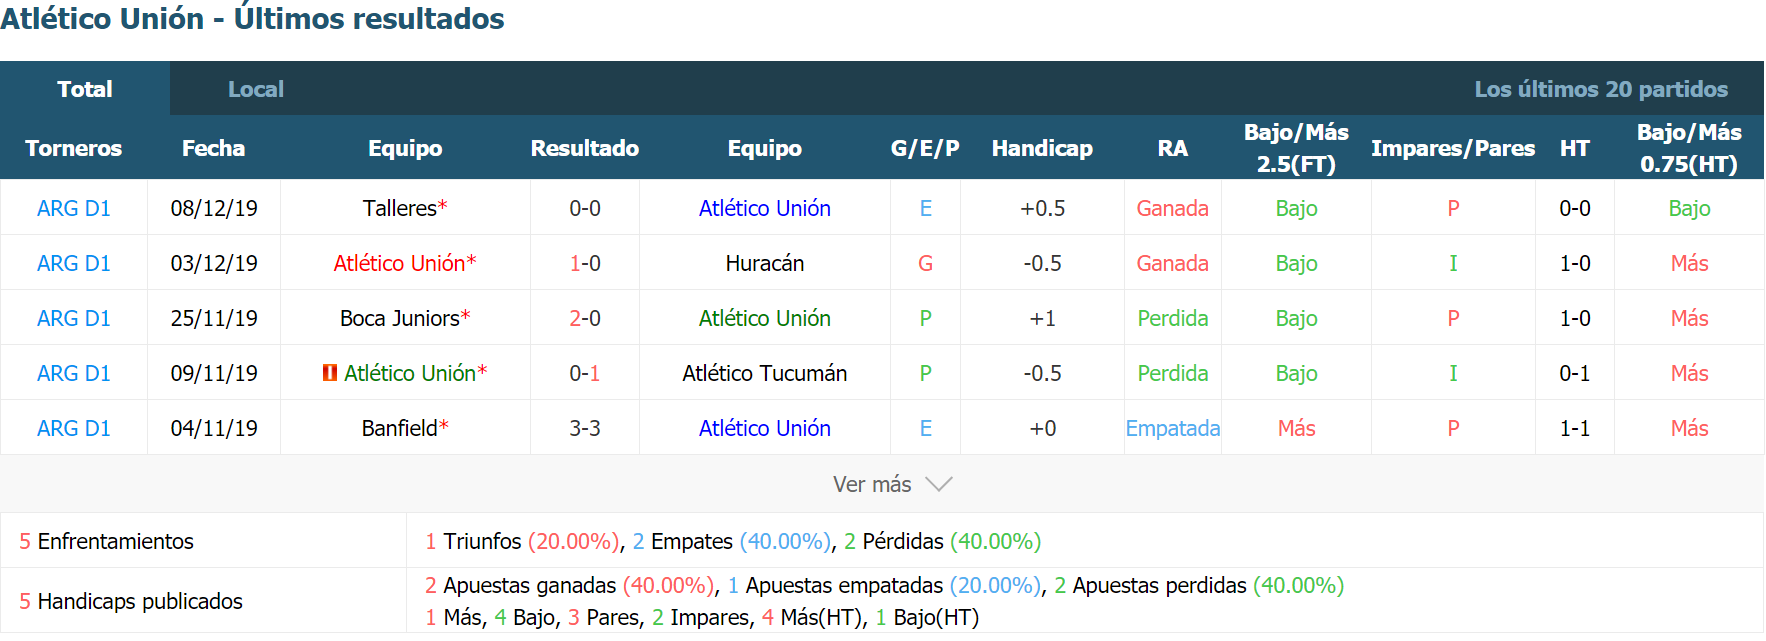The width and height of the screenshot is (1766, 641).
Task: Click blue Atlético Unión in Talleres row
Action: (x=765, y=208)
